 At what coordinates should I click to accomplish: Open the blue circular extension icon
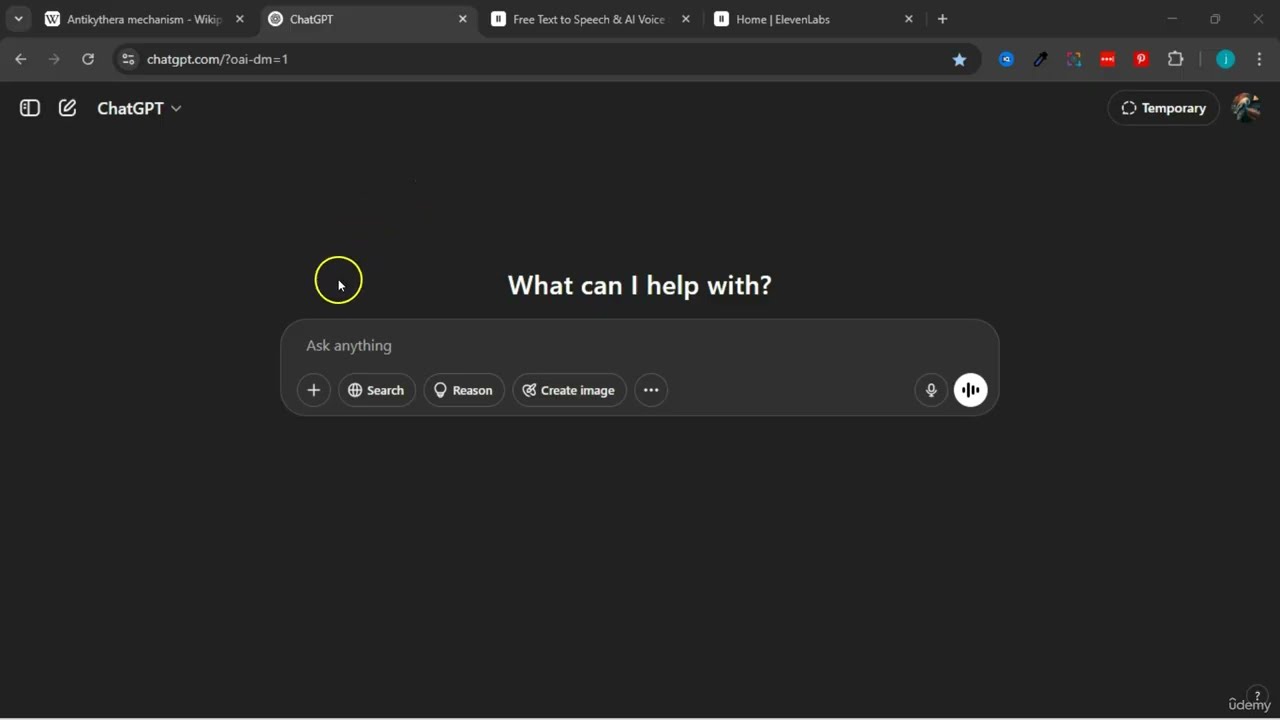pyautogui.click(x=1007, y=59)
